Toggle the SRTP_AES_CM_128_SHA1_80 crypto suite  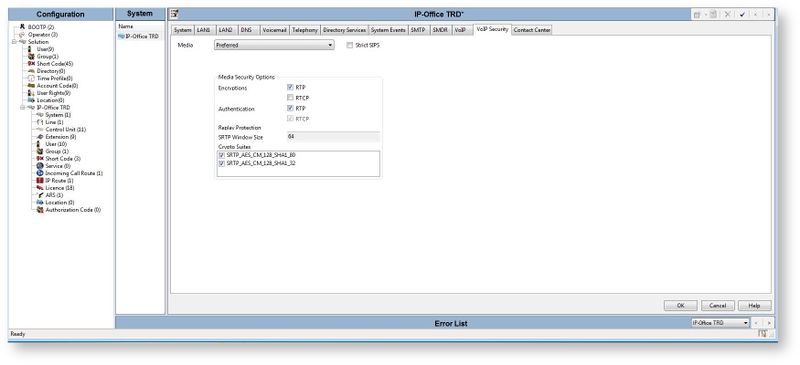click(x=221, y=155)
